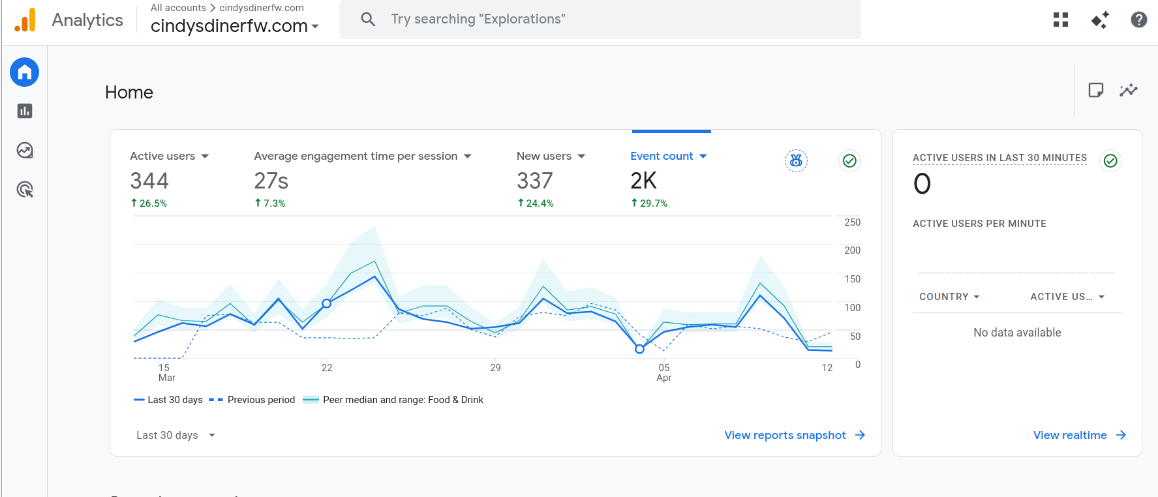Click the green data quality check on chart card
The image size is (1158, 497).
[849, 160]
